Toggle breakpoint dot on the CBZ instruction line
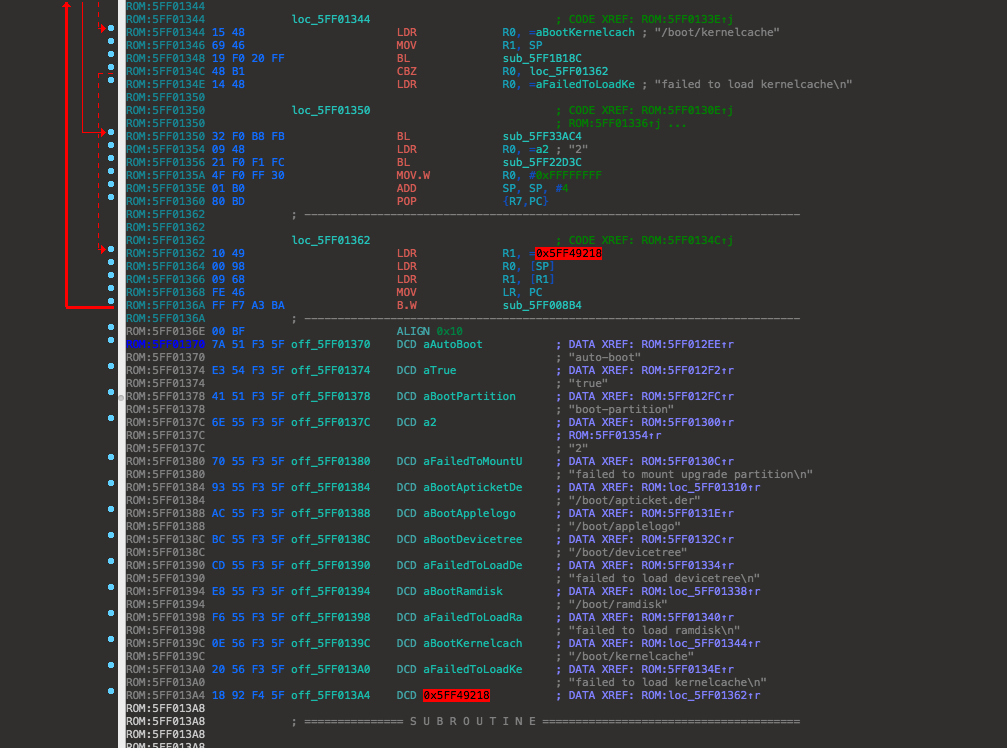The height and width of the screenshot is (748, 1007). 111,71
